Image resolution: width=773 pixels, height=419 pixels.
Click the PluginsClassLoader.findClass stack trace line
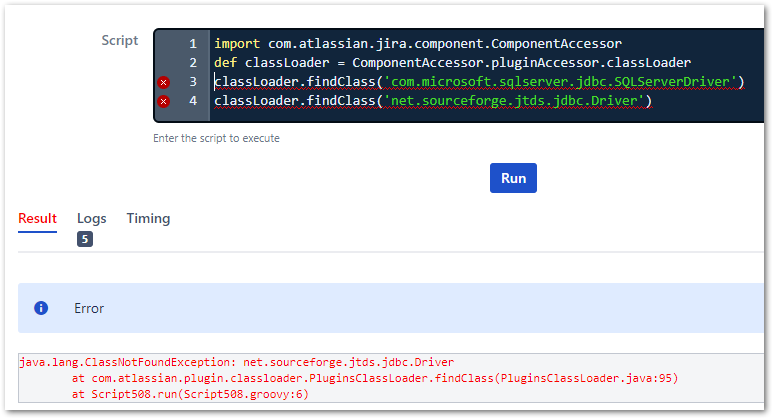(375, 378)
